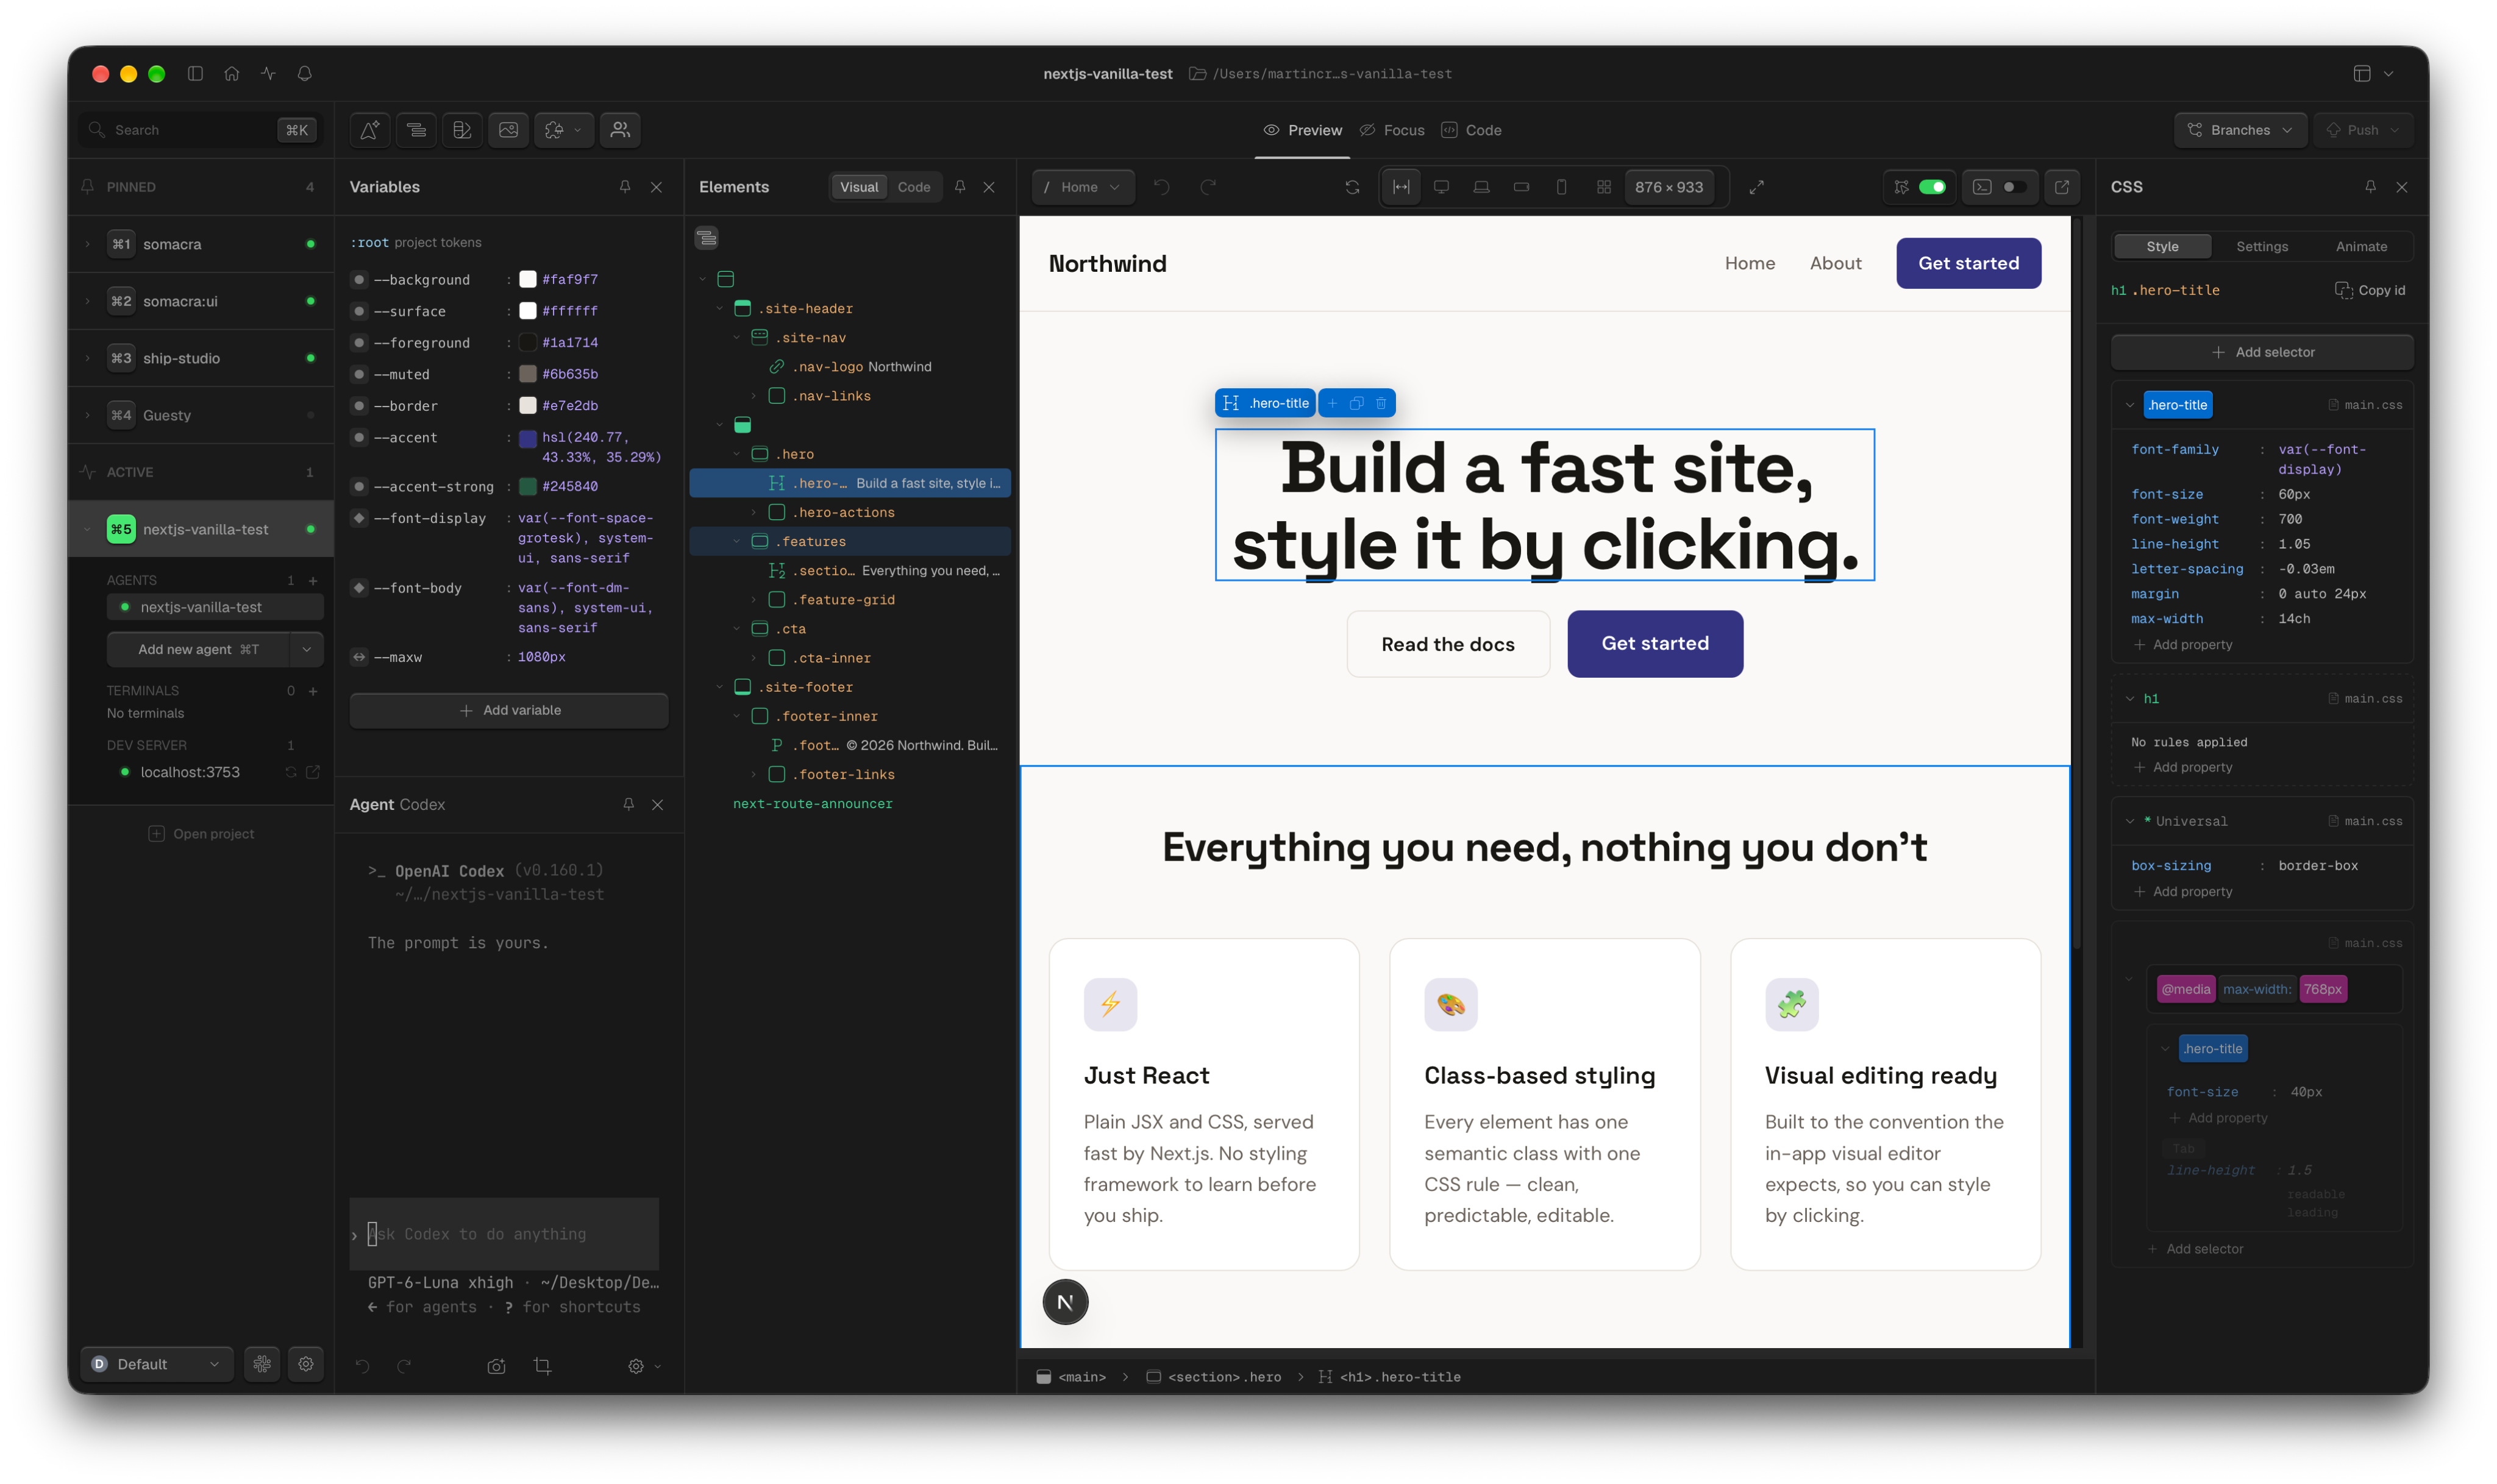The image size is (2497, 1484).
Task: Expand the .feature-grid tree node
Action: (x=754, y=600)
